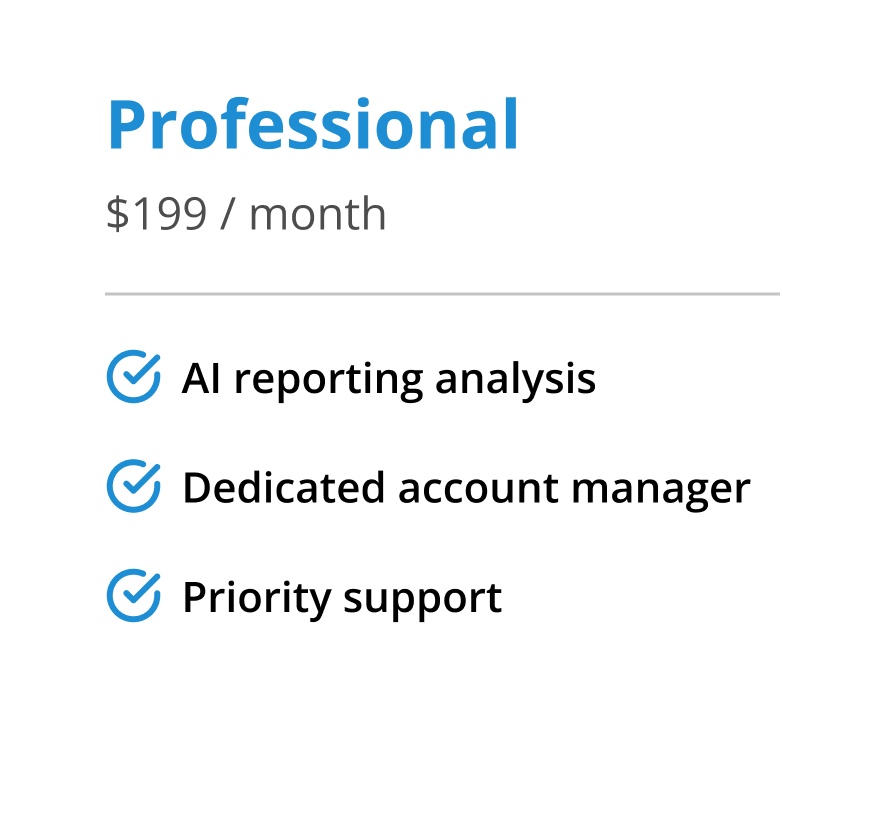The image size is (869, 821).
Task: Click the checkmark icon beside Dedicated account manager
Action: point(133,487)
